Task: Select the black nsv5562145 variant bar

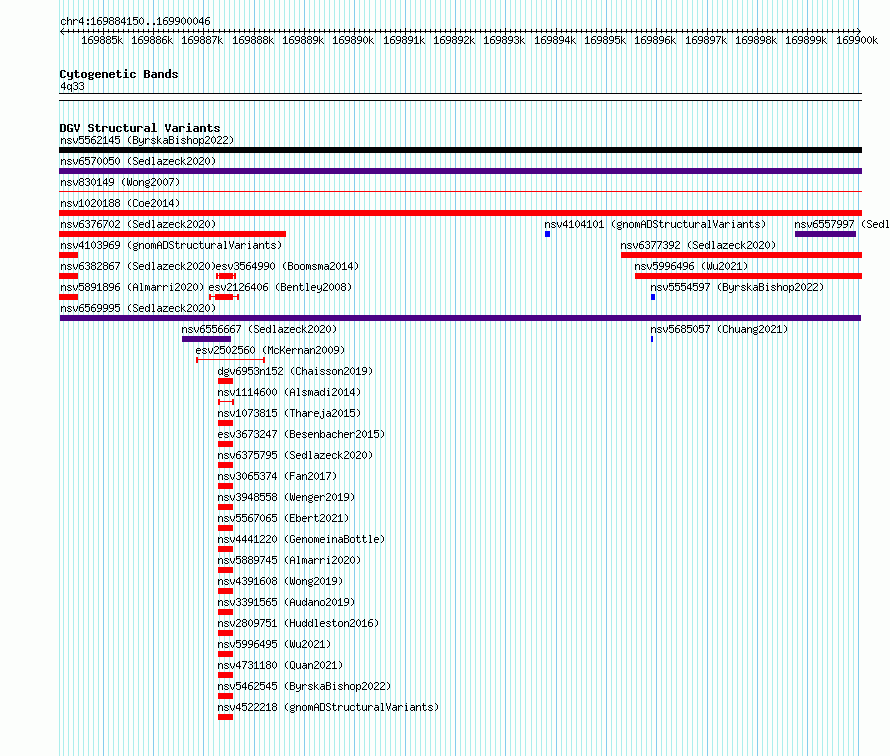Action: pos(460,150)
